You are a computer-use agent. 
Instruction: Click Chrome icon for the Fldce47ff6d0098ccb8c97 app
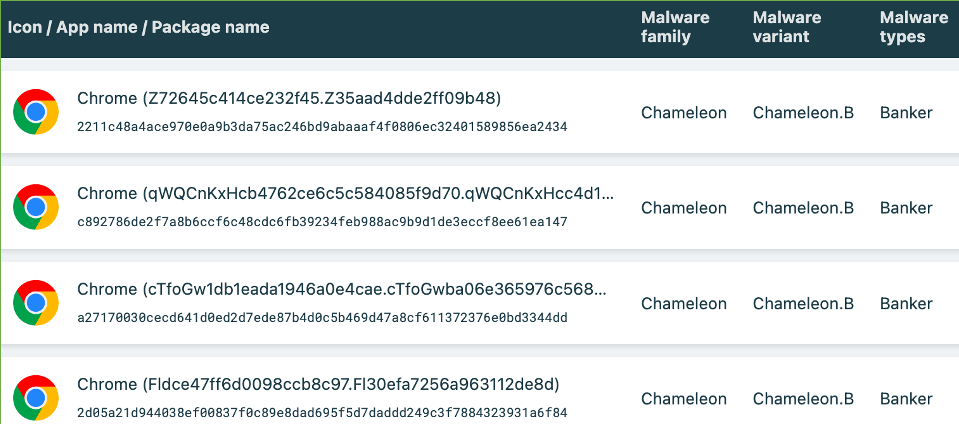click(35, 397)
